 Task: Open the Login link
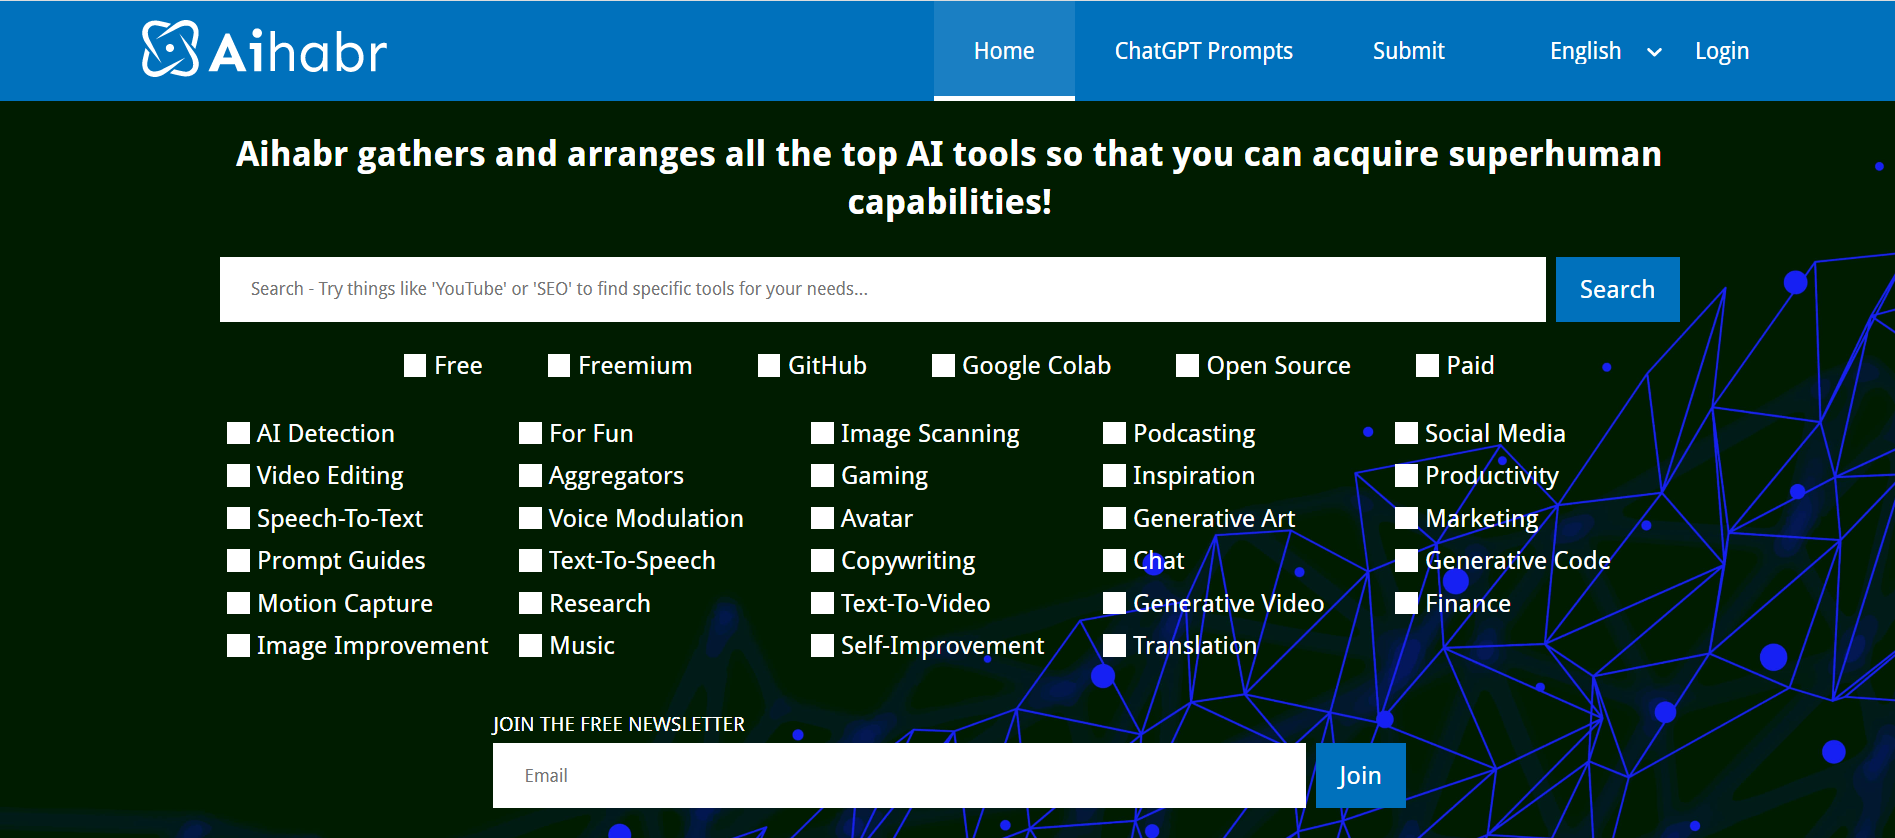click(x=1721, y=51)
